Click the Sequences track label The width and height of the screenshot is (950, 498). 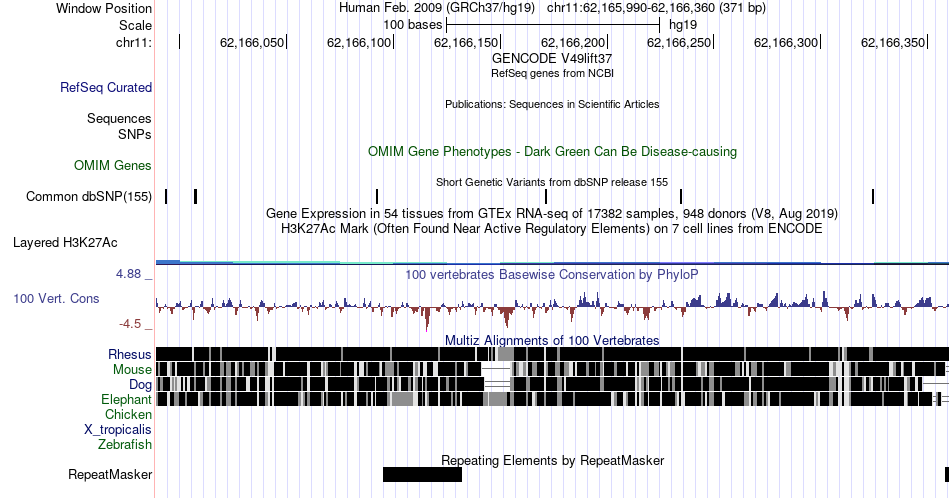[119, 118]
